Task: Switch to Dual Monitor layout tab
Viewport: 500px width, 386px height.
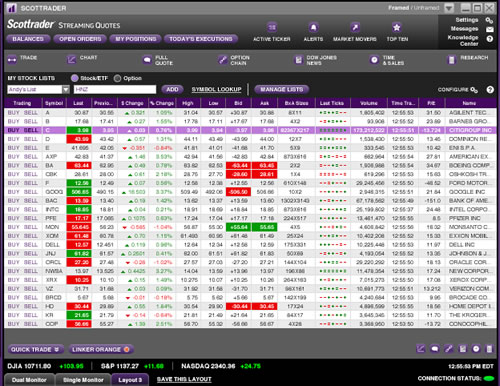Action: coord(29,380)
